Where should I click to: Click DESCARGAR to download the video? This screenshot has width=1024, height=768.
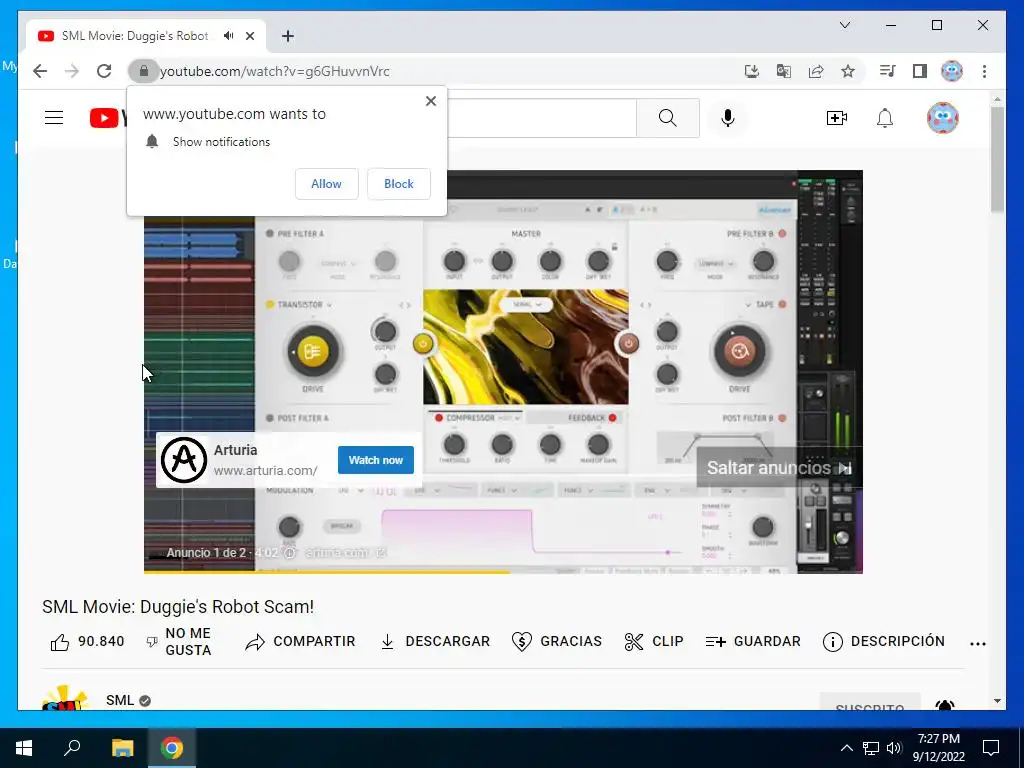point(435,642)
